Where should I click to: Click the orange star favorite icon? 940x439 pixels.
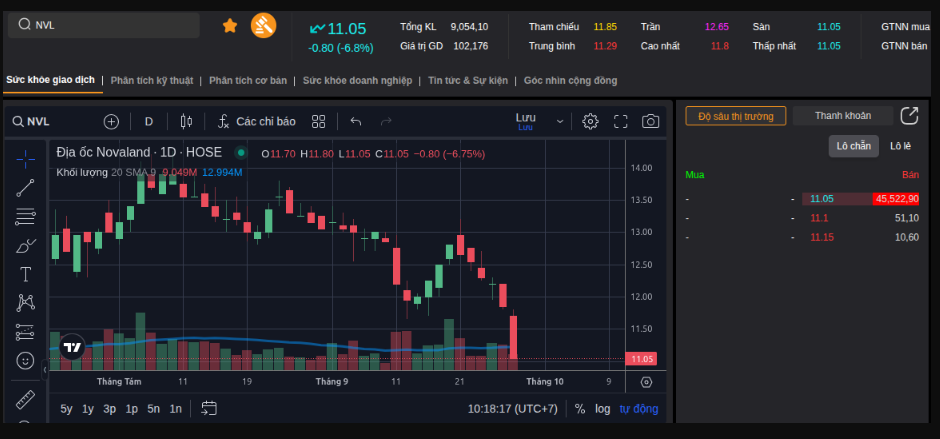point(230,25)
